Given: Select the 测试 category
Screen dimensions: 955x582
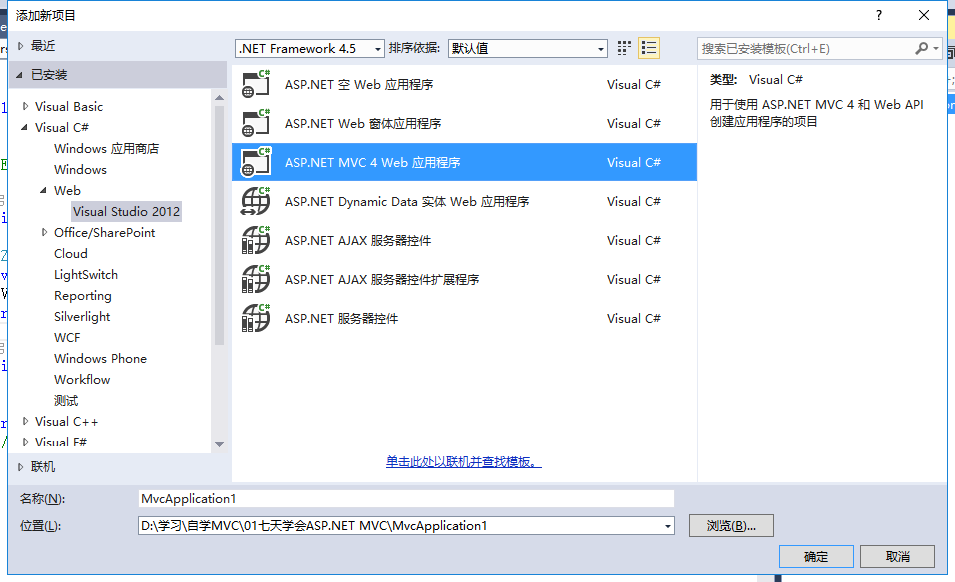Looking at the screenshot, I should click(x=66, y=401).
